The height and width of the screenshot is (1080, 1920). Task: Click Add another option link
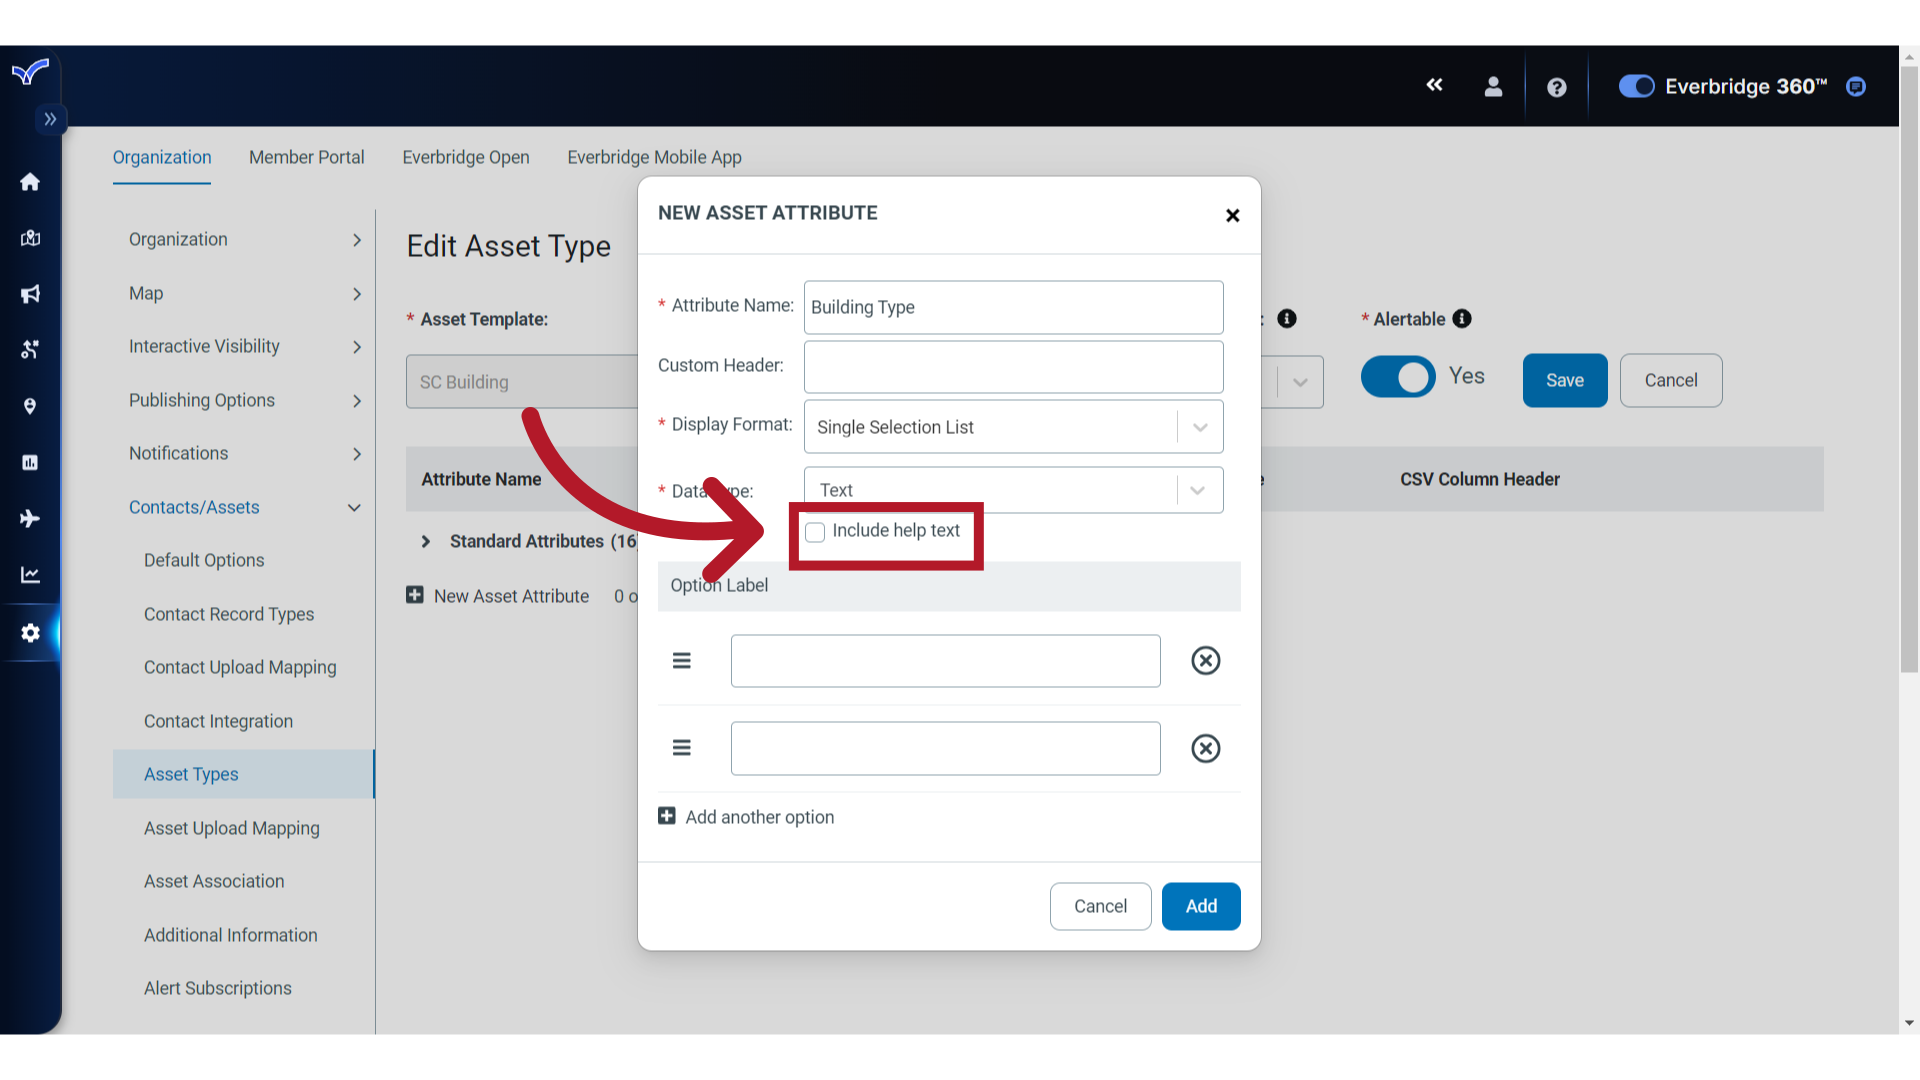[759, 817]
